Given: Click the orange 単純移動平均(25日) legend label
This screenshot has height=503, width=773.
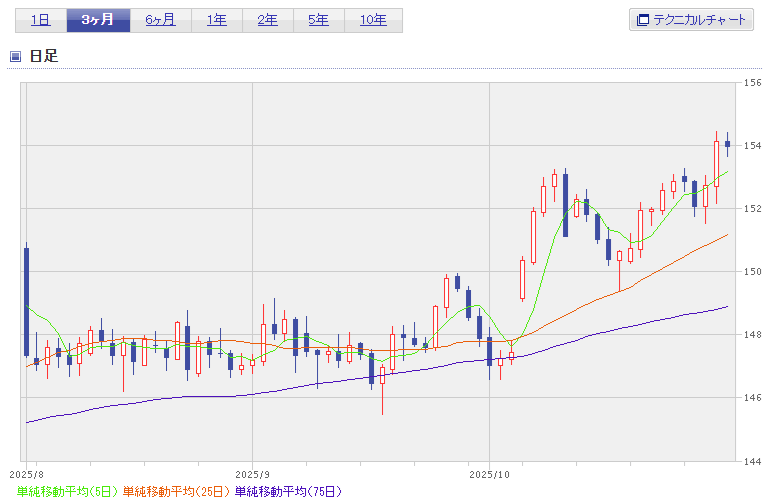Looking at the screenshot, I should click(x=177, y=491).
